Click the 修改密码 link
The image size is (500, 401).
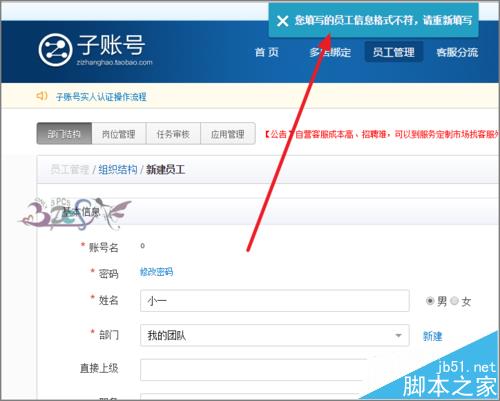(x=156, y=272)
